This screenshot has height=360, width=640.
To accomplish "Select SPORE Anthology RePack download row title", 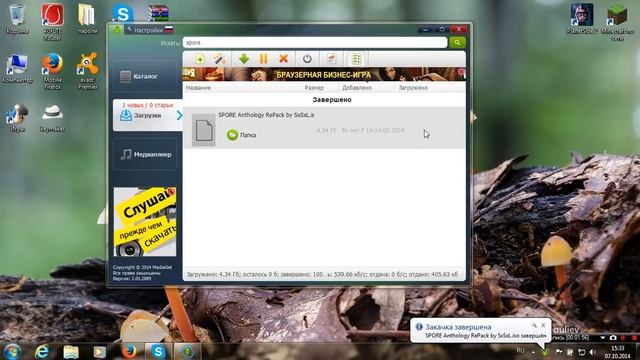I will click(266, 115).
